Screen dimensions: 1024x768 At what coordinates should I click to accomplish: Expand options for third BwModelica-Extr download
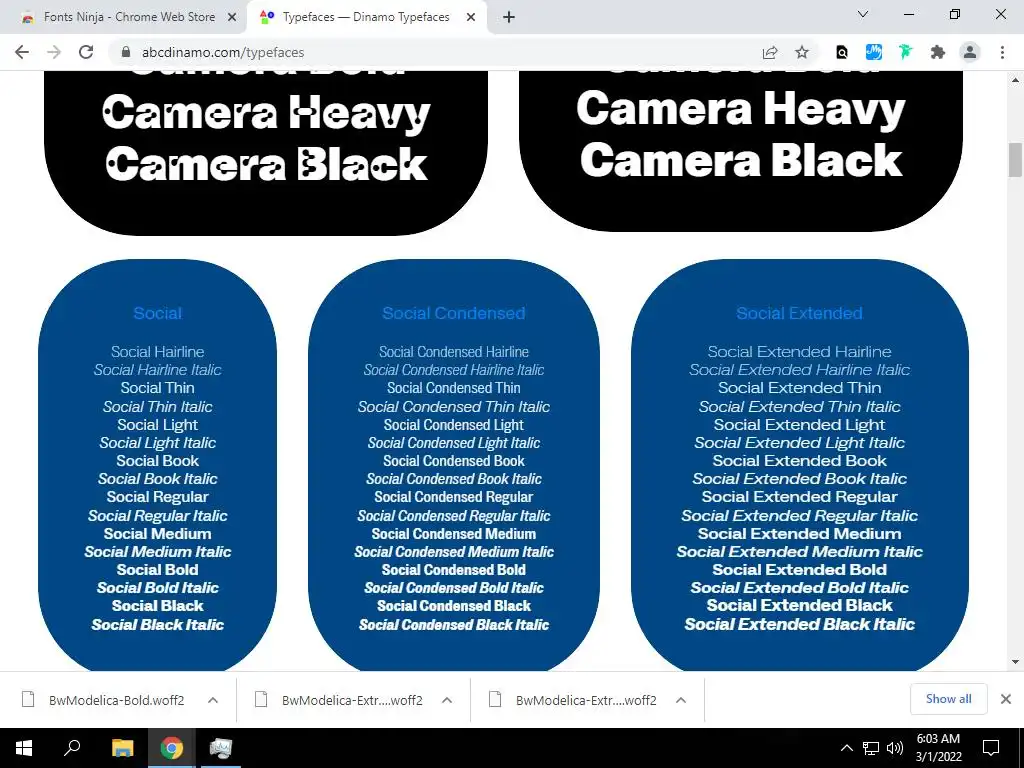(680, 700)
